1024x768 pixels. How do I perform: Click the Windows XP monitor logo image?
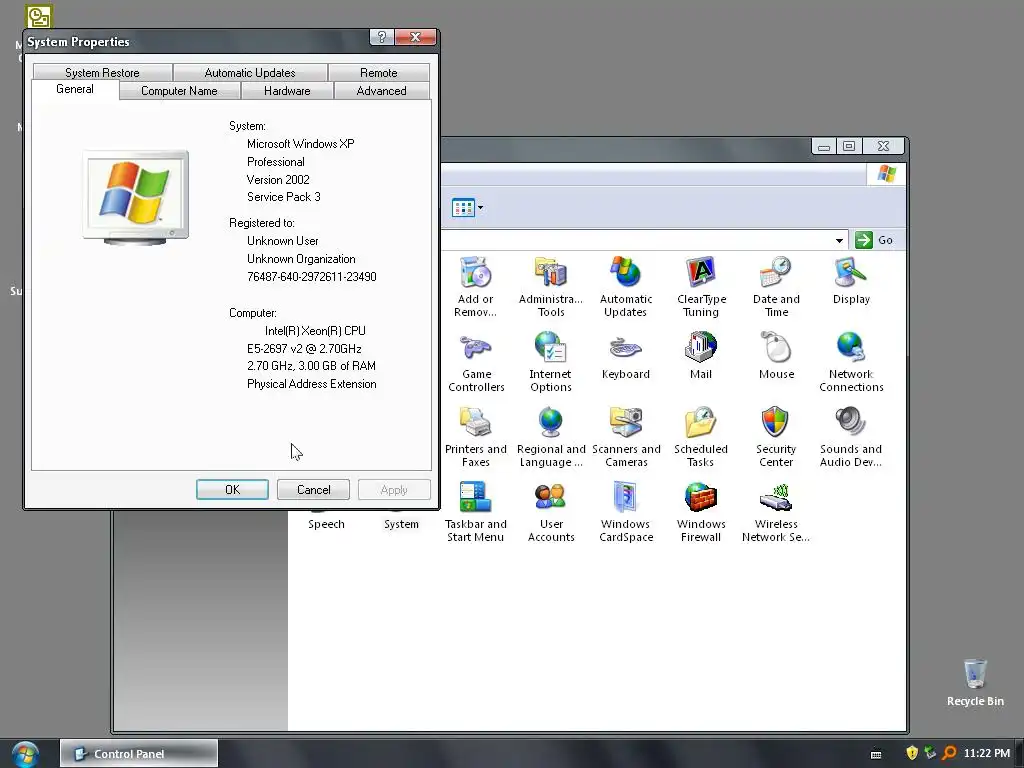coord(136,197)
